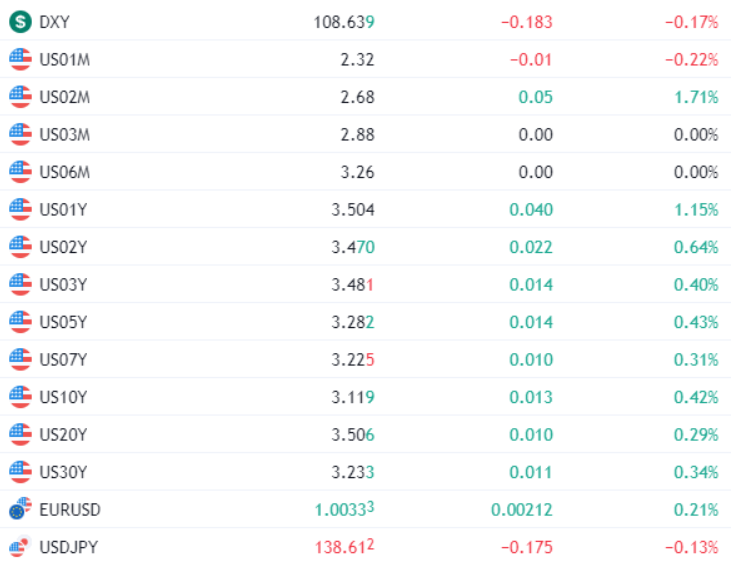This screenshot has height=562, width=735.
Task: Select the US02Y symbol label
Action: tap(63, 247)
